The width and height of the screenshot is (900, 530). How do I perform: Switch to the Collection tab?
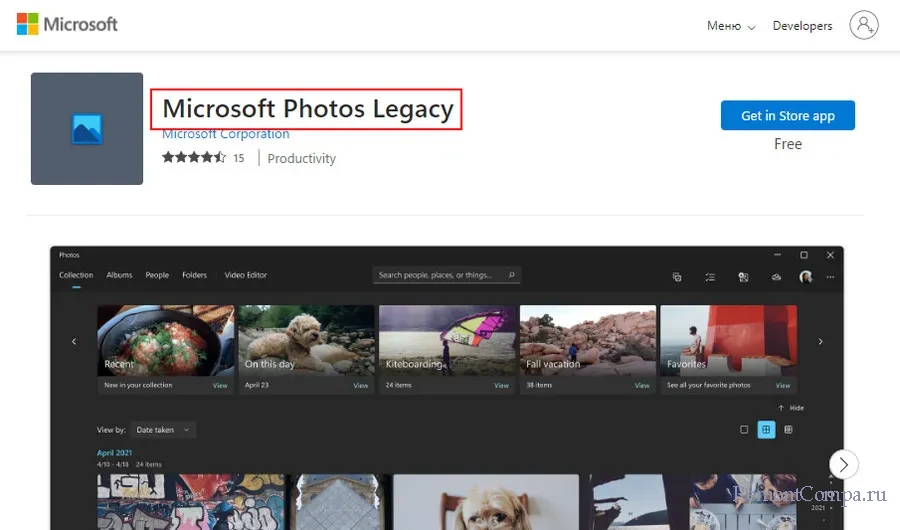(76, 275)
